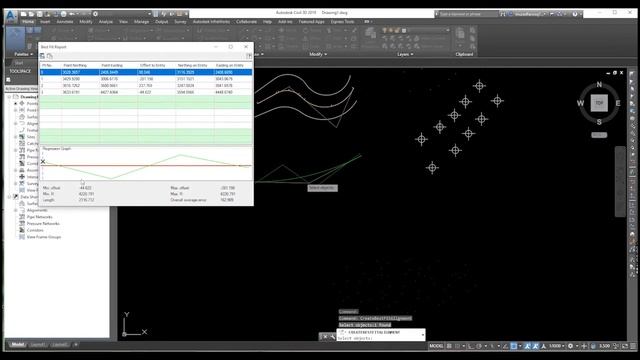This screenshot has height=360, width=640.
Task: Click the Sites icon in Toolspace tree
Action: (22, 137)
